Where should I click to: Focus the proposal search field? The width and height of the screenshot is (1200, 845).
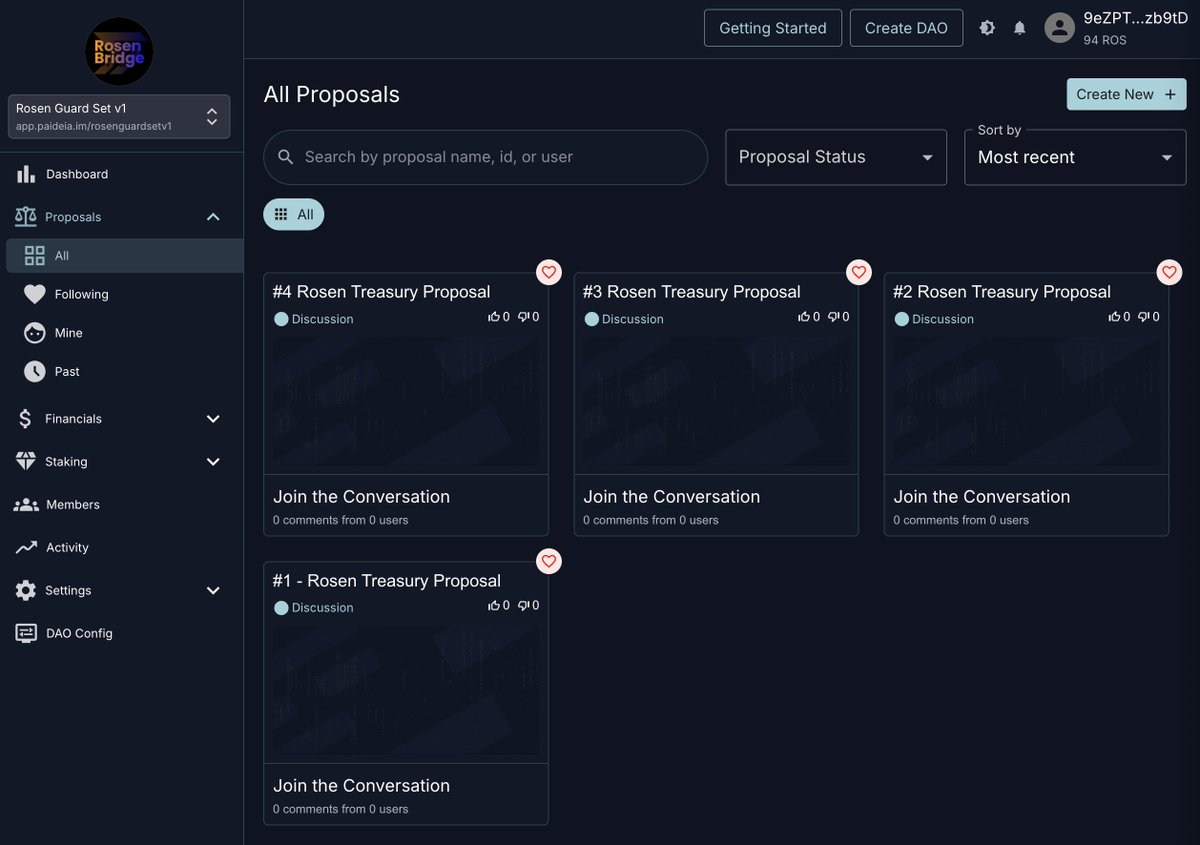[x=486, y=157]
